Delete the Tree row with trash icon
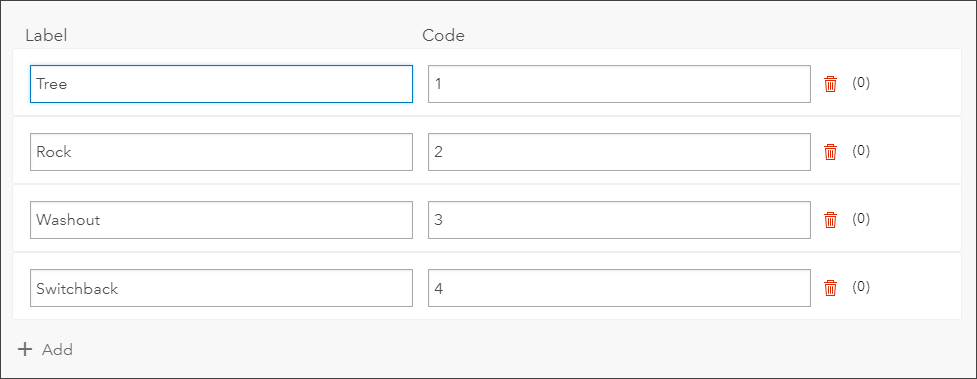Viewport: 977px width, 379px height. click(830, 84)
